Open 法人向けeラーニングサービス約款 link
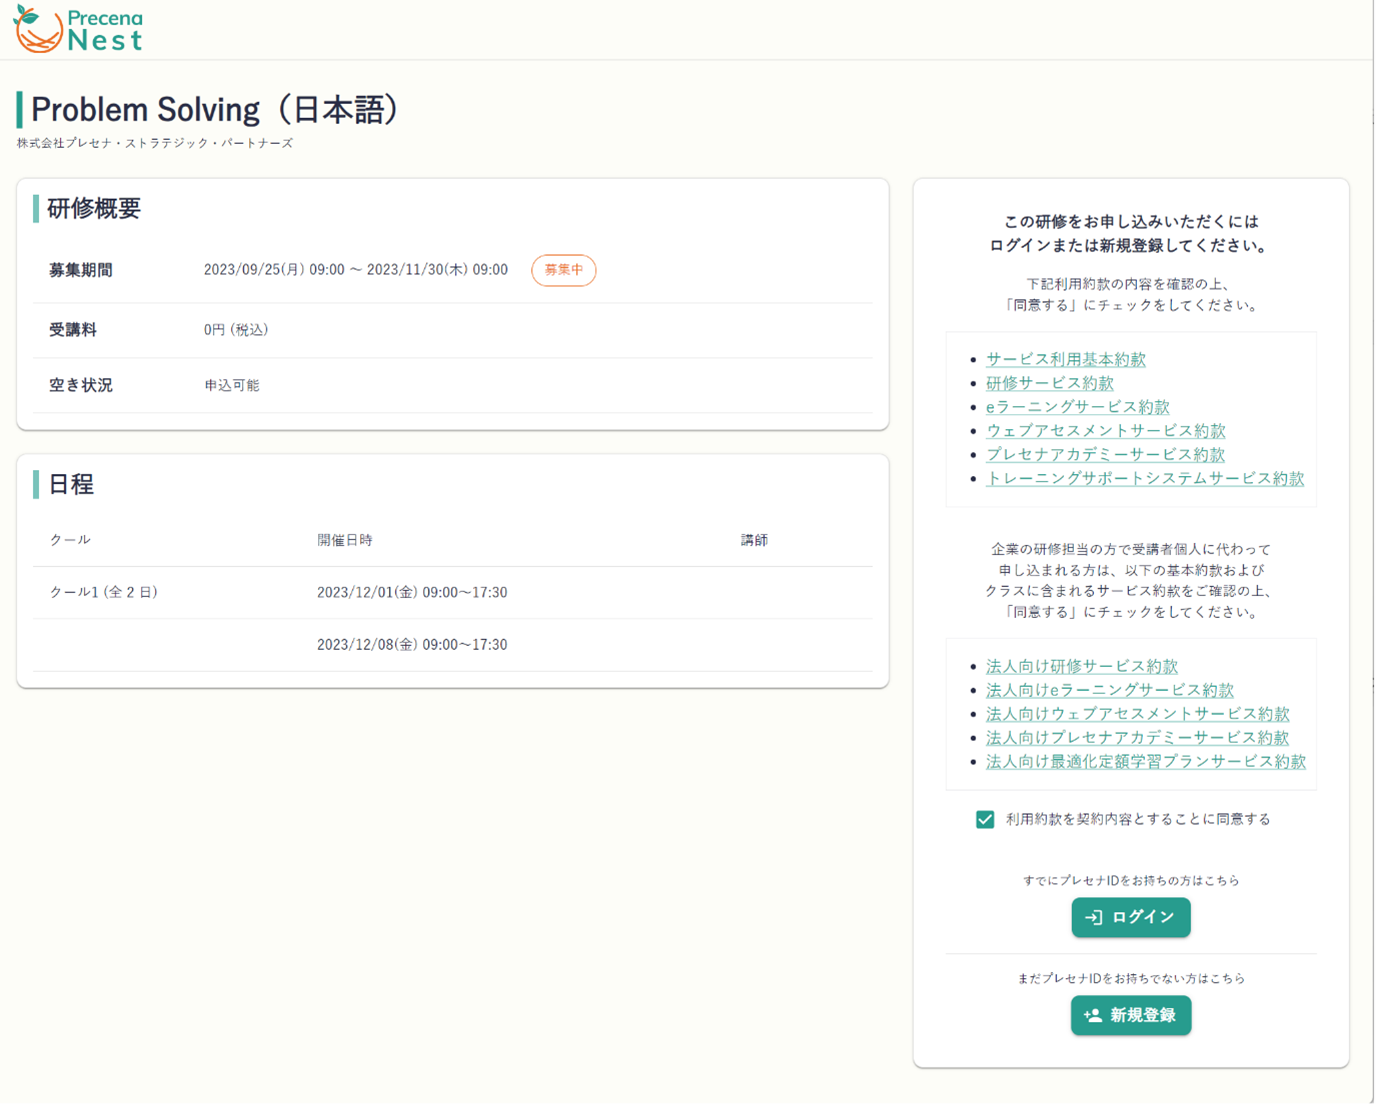The image size is (1376, 1104). (x=1110, y=690)
